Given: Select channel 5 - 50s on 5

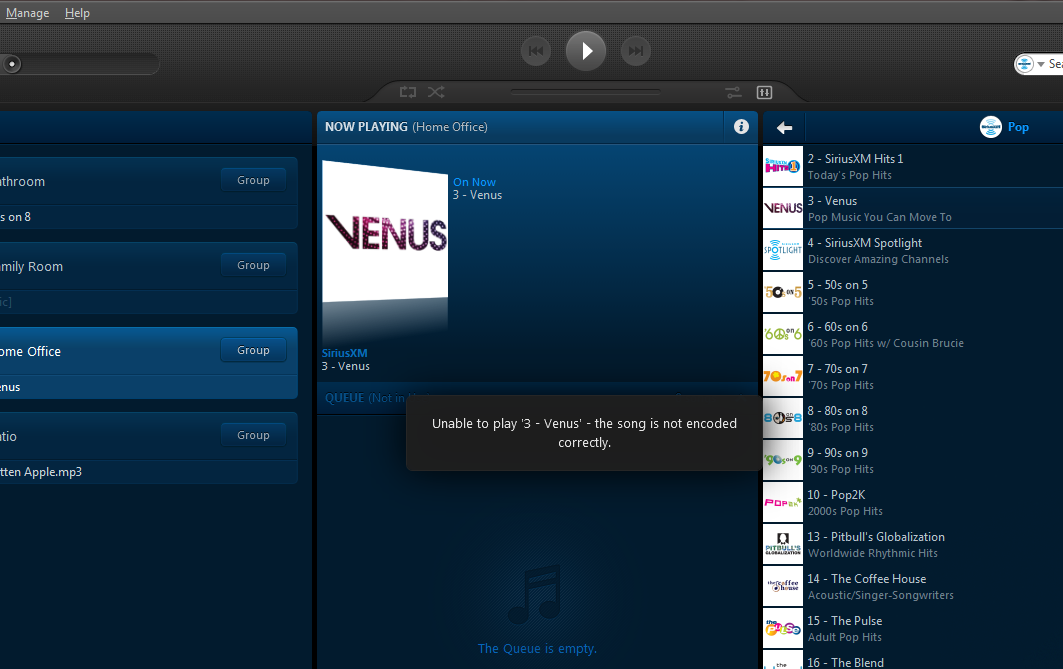Looking at the screenshot, I should [912, 292].
